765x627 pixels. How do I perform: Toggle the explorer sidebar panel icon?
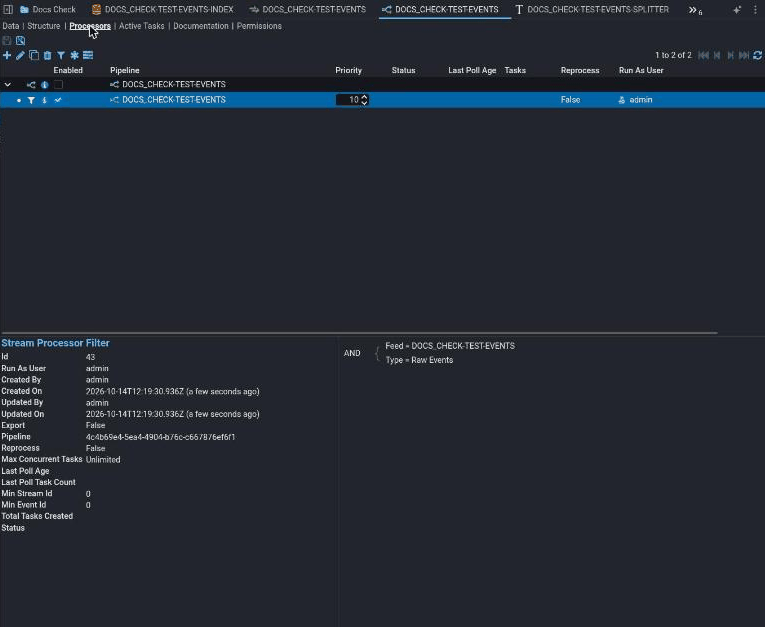[x=8, y=9]
